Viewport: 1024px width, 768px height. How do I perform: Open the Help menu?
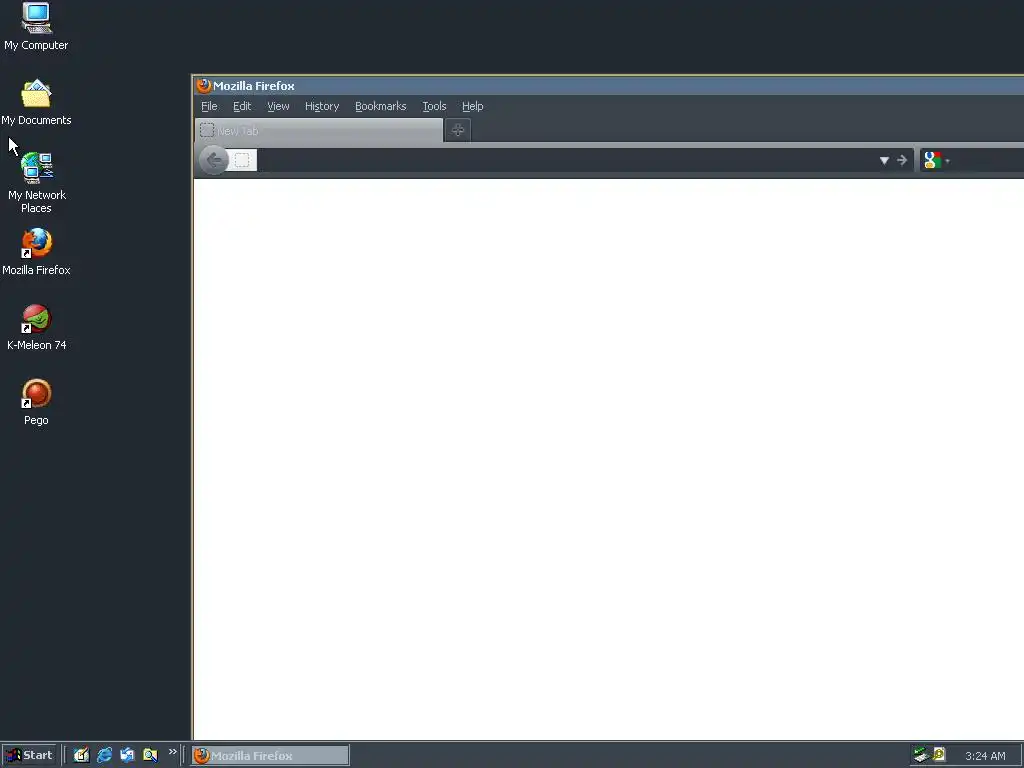coord(473,106)
